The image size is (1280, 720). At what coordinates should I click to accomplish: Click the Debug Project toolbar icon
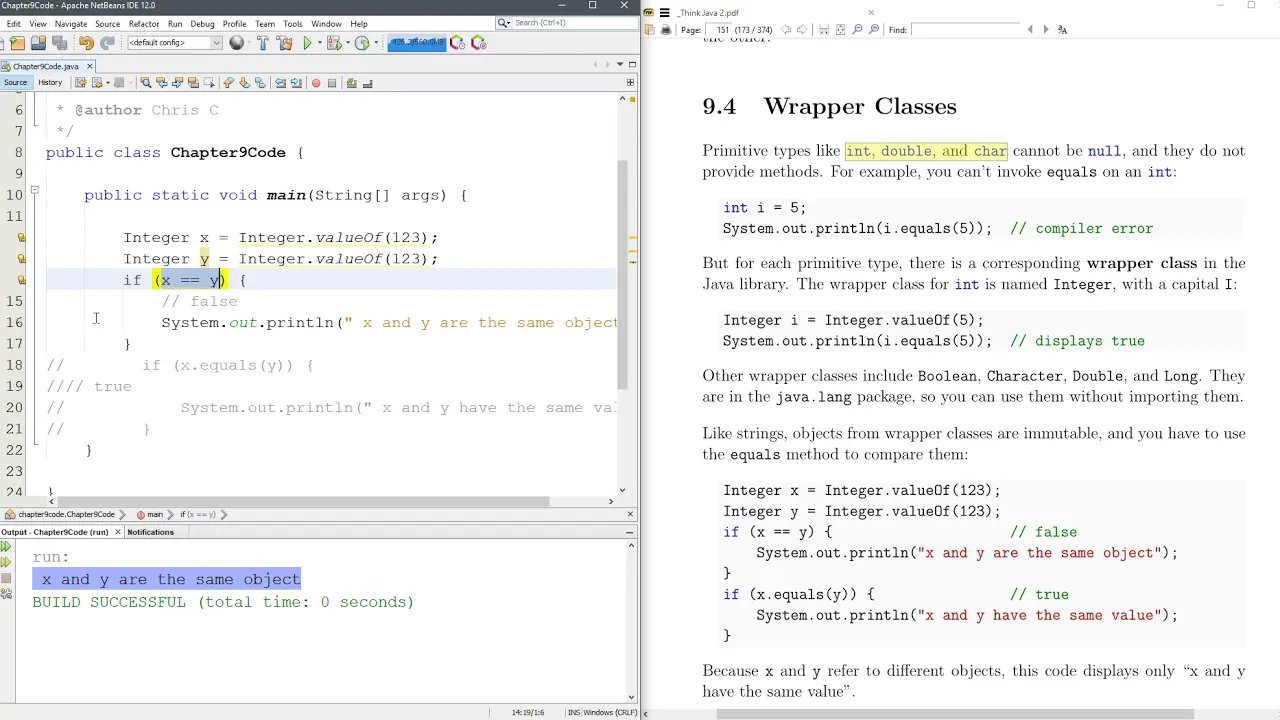(334, 43)
